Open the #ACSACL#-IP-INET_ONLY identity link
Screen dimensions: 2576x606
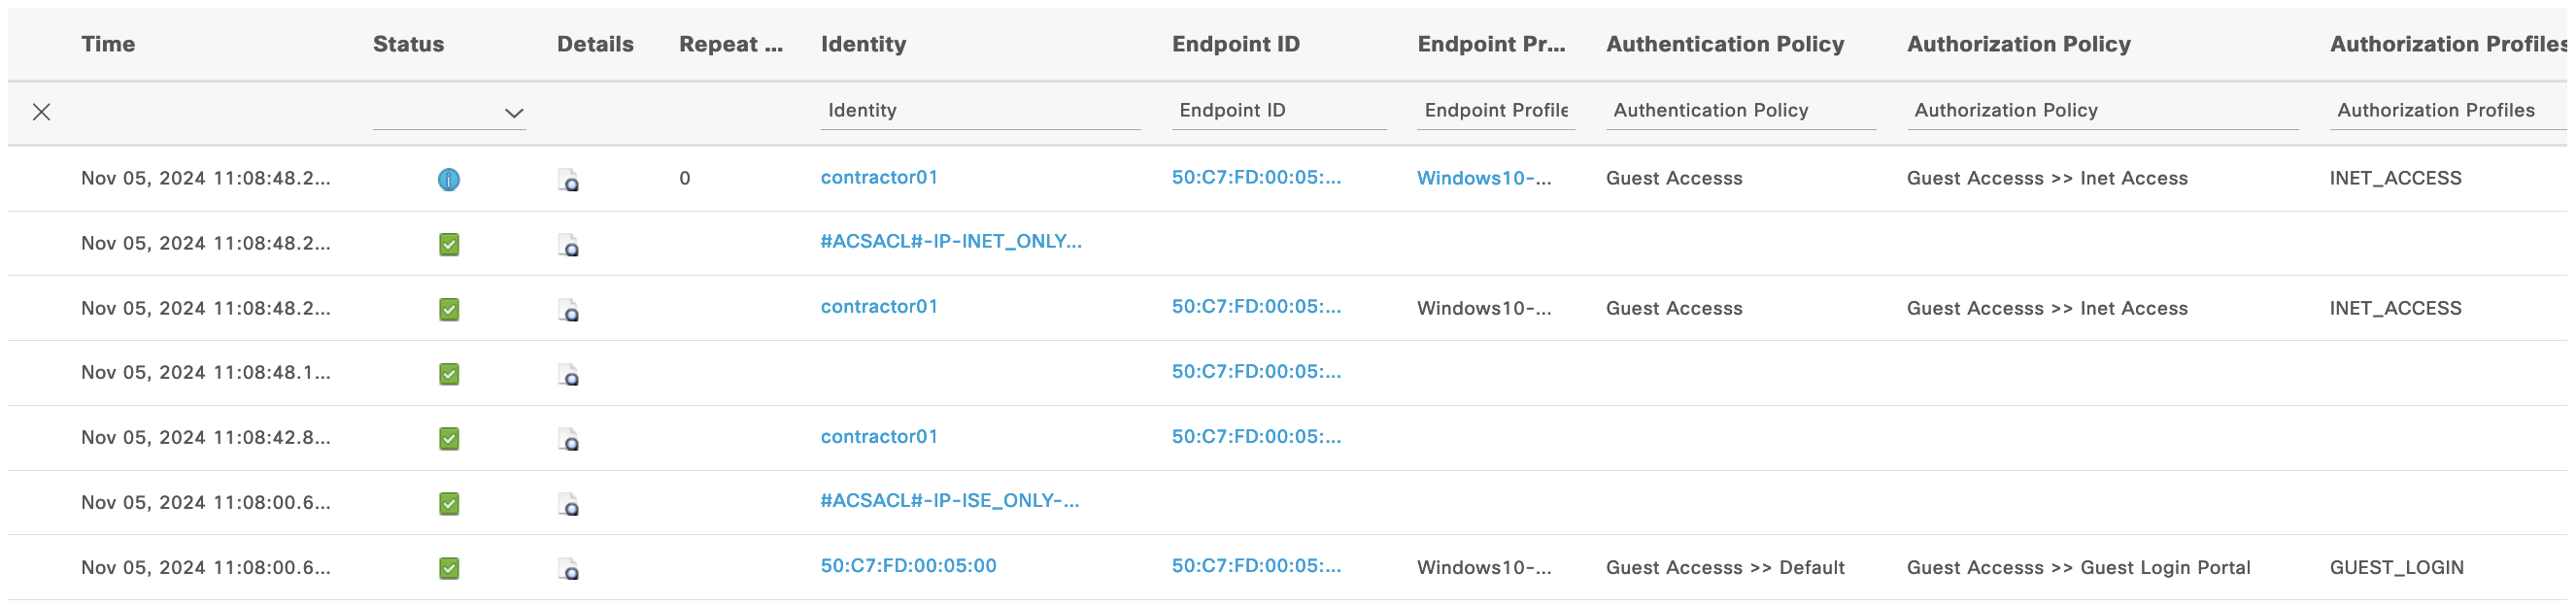(x=950, y=241)
